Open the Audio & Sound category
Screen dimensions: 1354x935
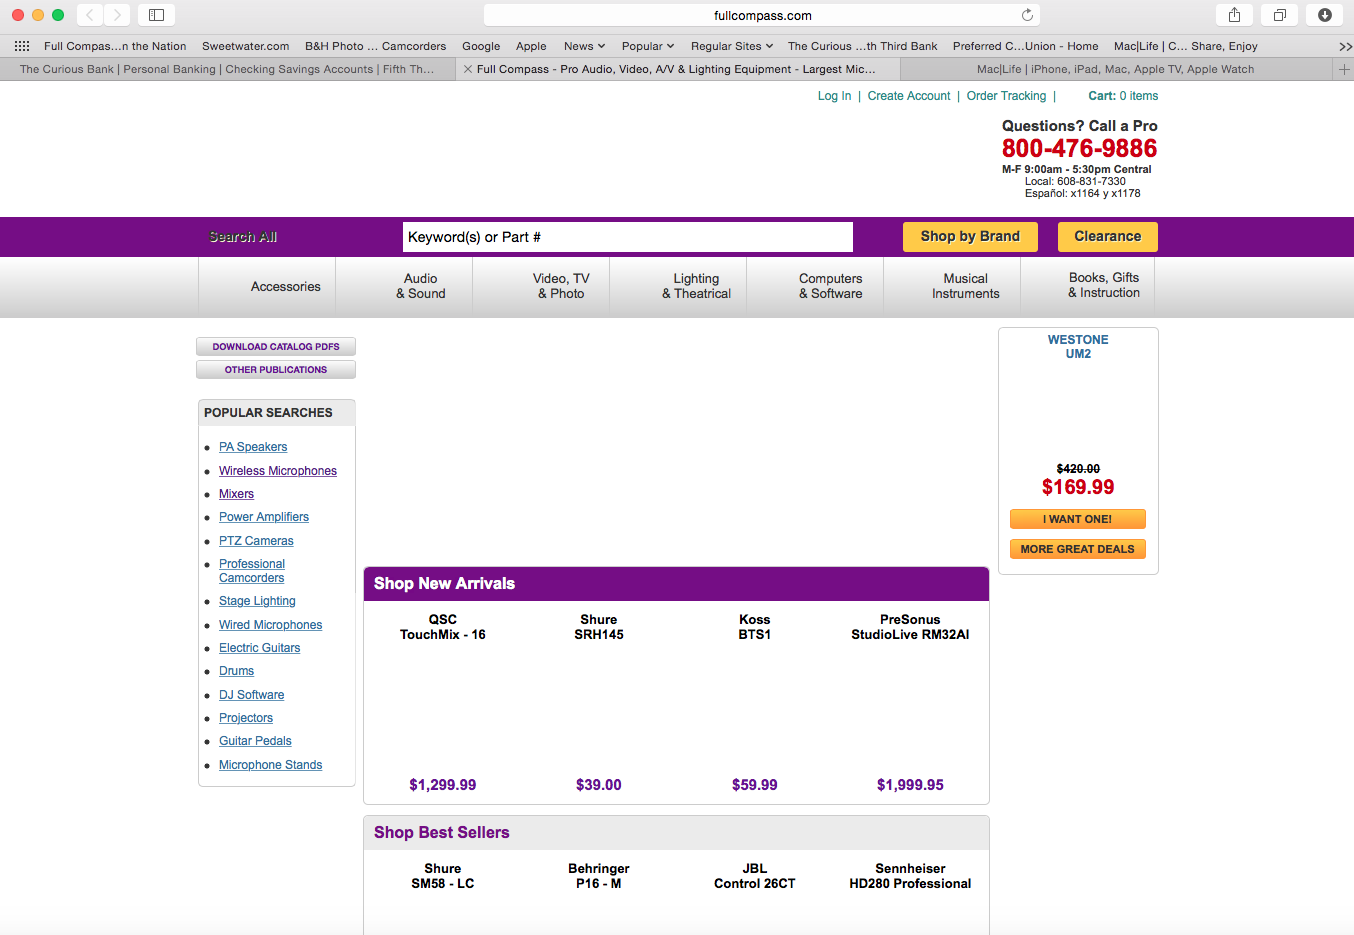click(421, 286)
